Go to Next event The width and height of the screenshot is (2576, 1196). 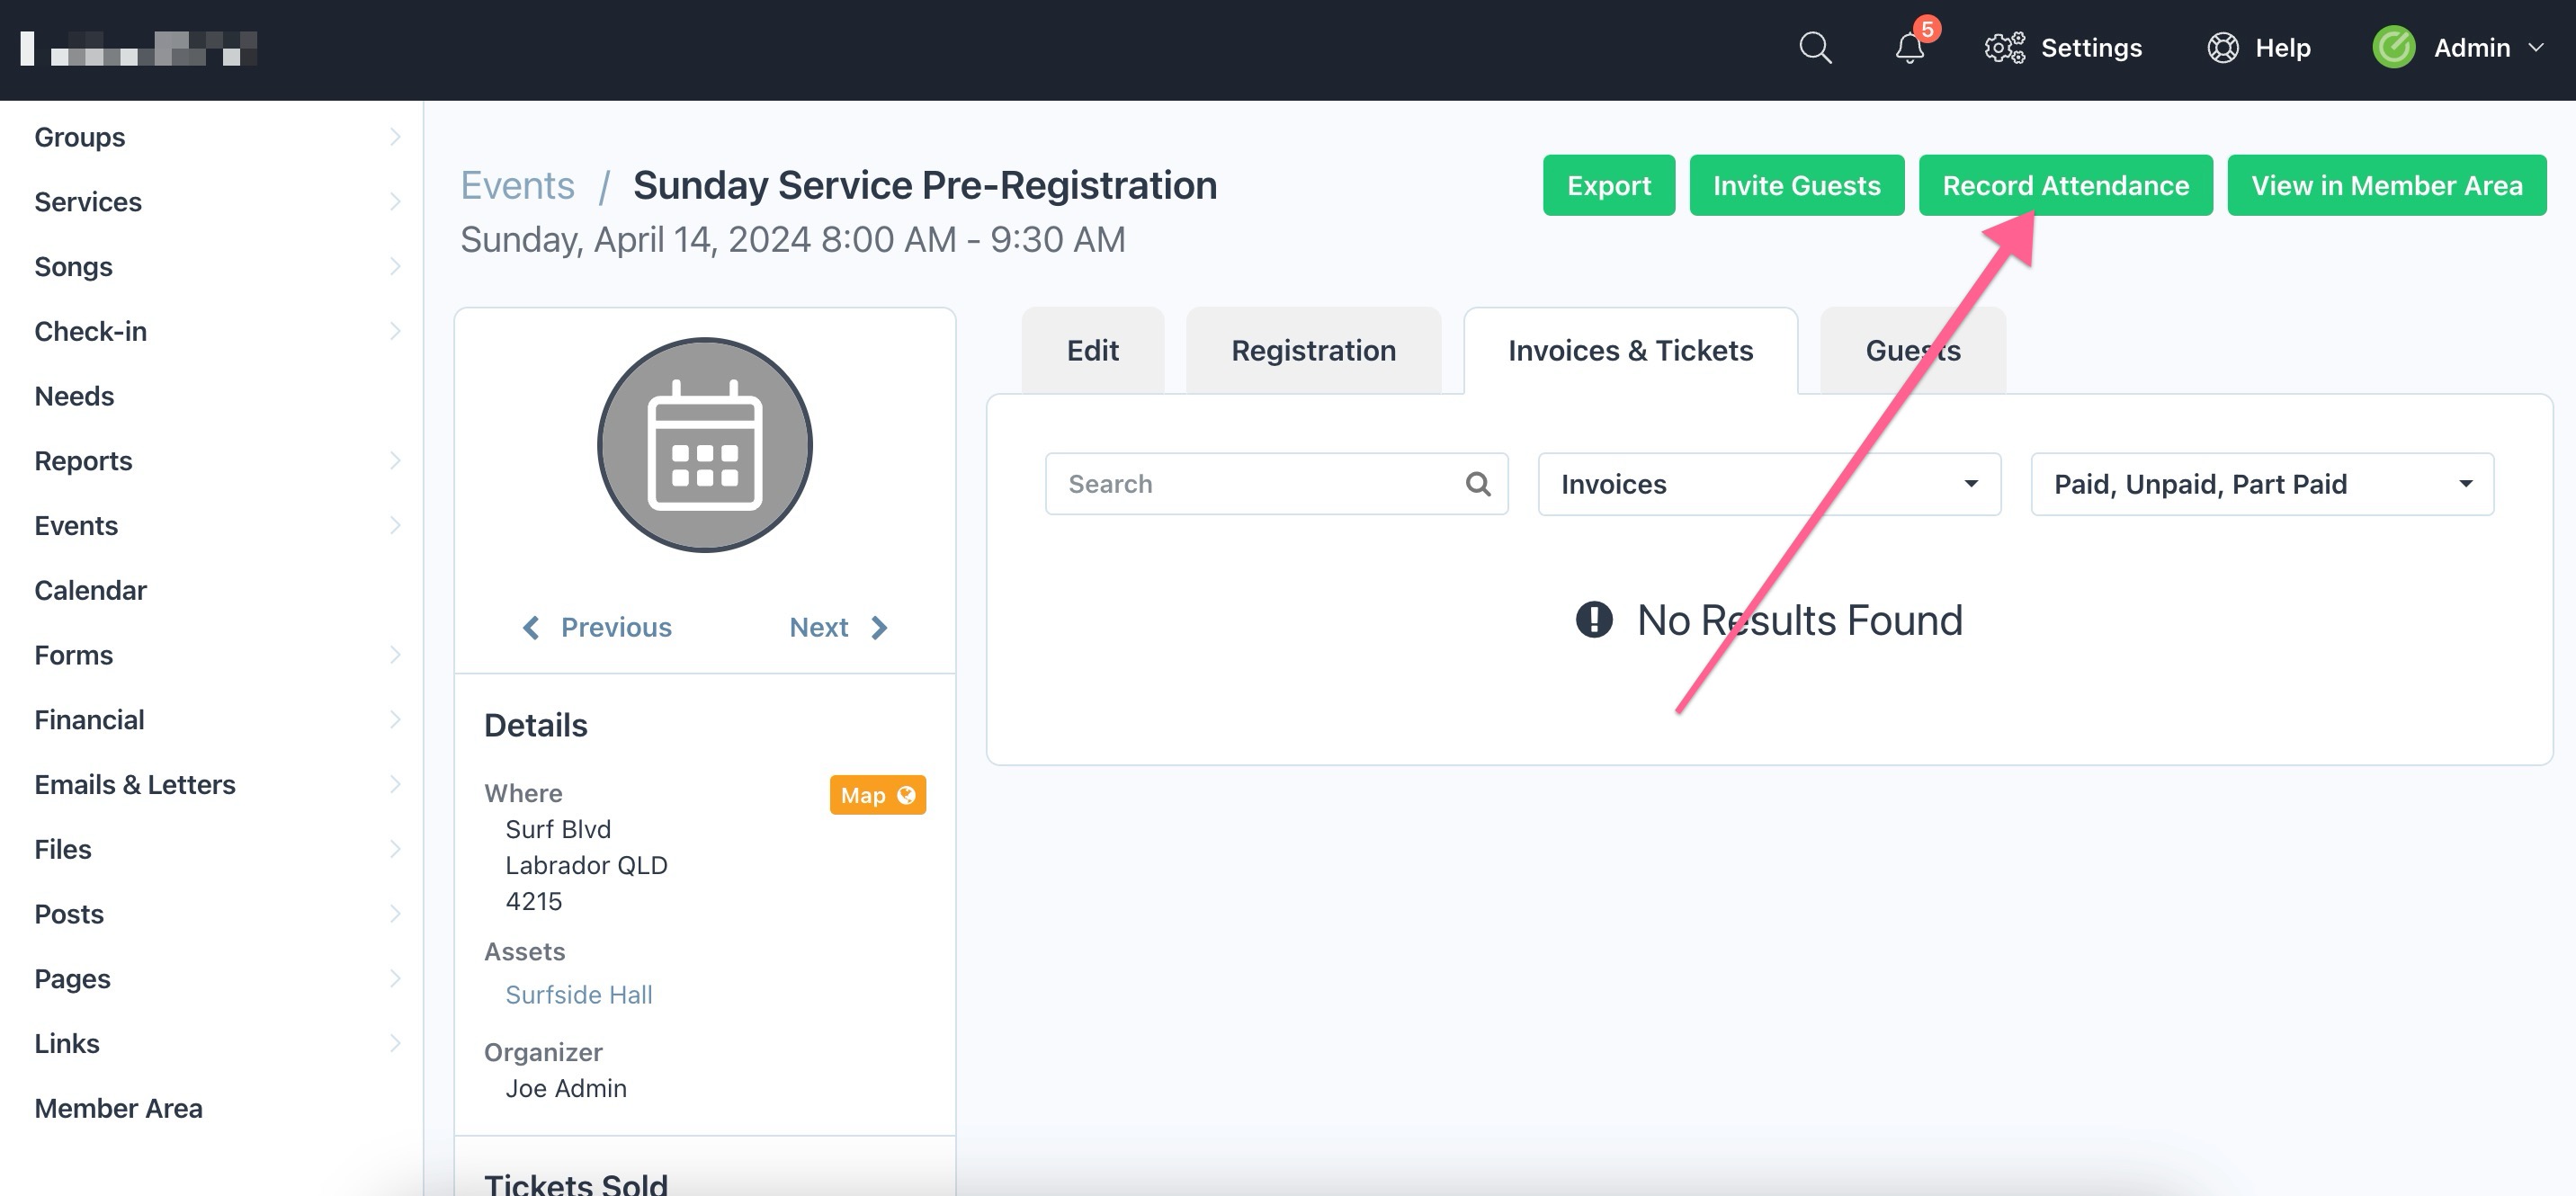[838, 627]
